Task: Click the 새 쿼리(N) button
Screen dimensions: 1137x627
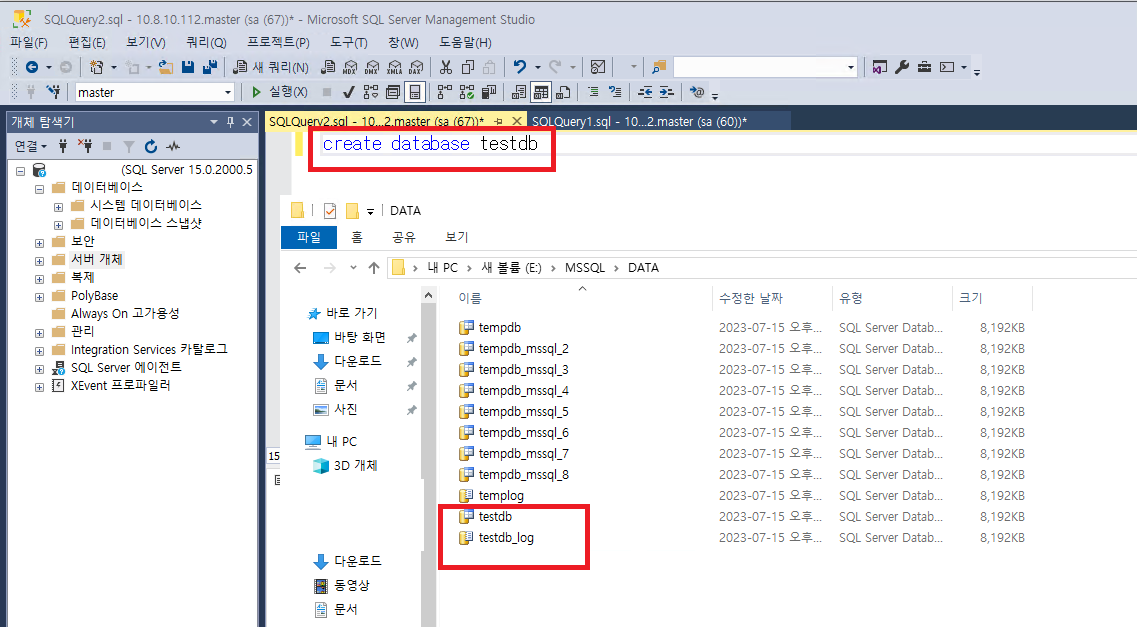Action: 270,67
